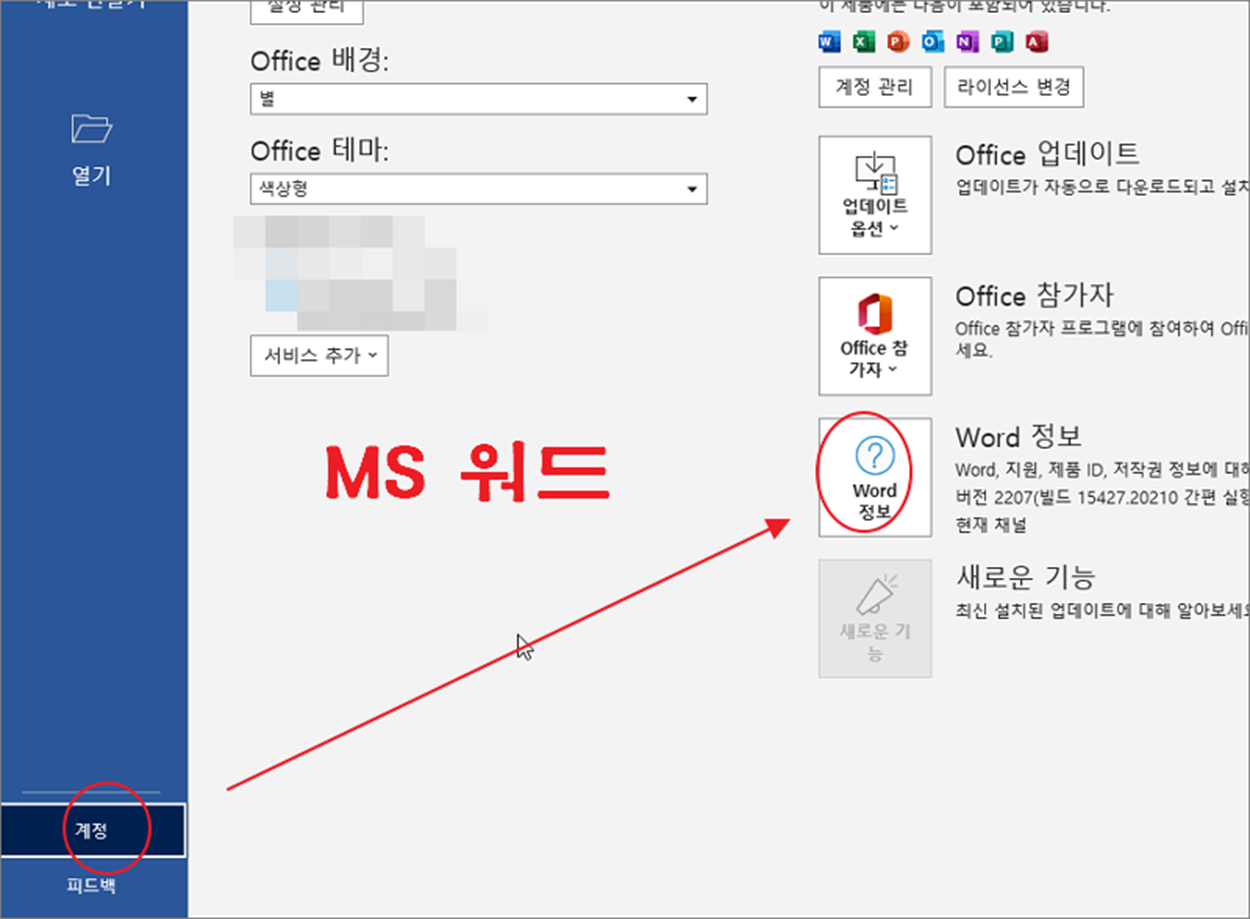1250x919 pixels.
Task: Click the Publisher product icon
Action: click(x=1001, y=41)
